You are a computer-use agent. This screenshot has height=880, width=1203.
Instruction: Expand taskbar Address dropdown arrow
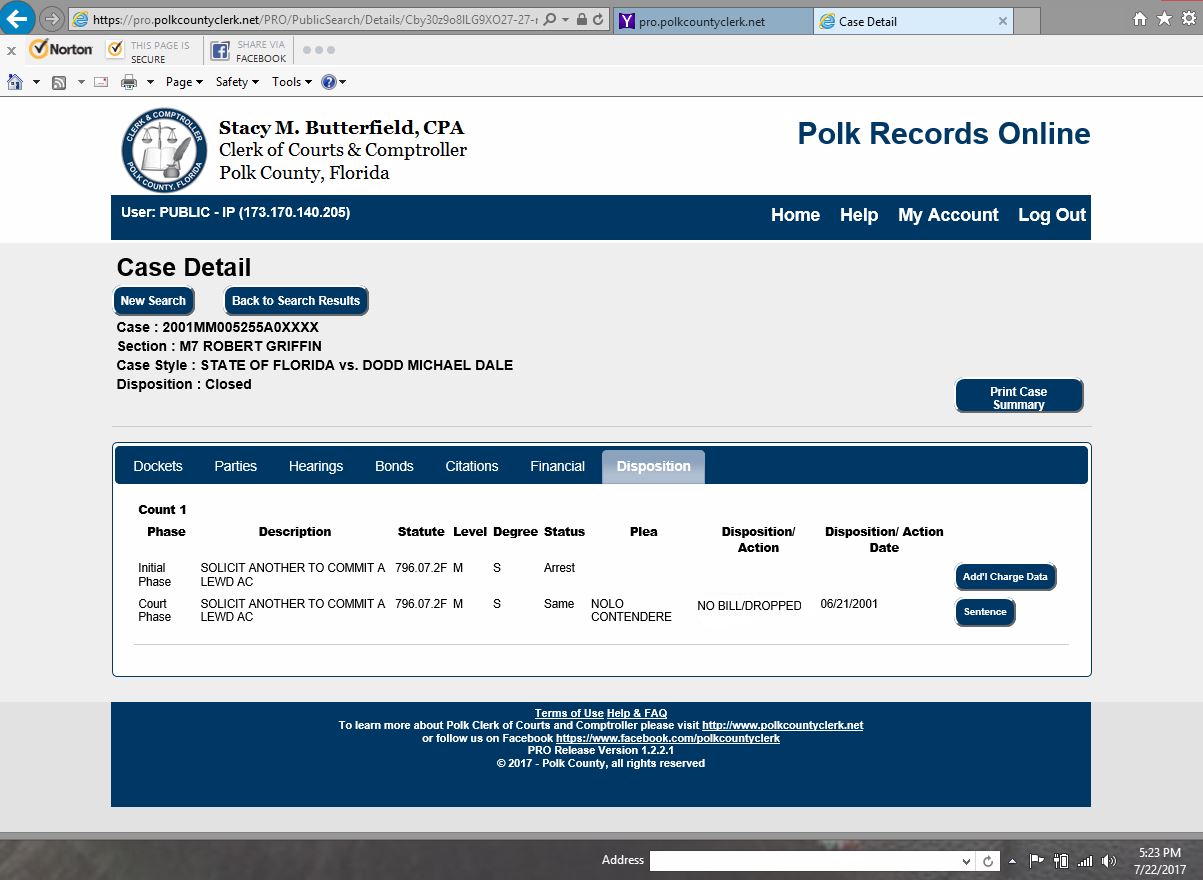coord(966,861)
